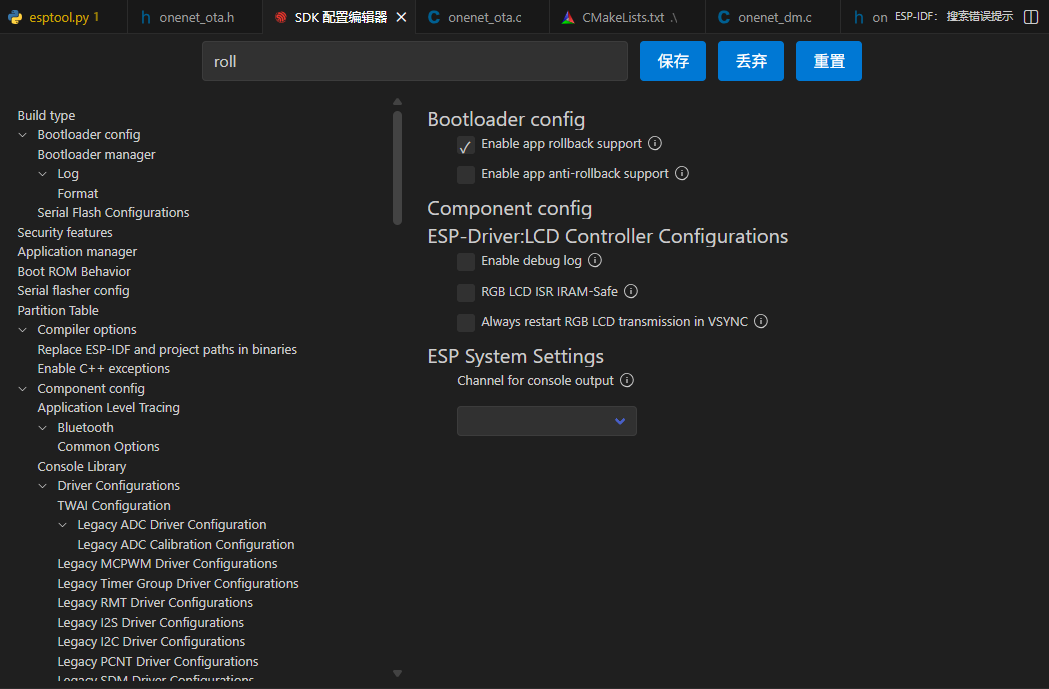This screenshot has height=689, width=1049.
Task: Open info for Enable app anti-rollback support
Action: pos(681,174)
